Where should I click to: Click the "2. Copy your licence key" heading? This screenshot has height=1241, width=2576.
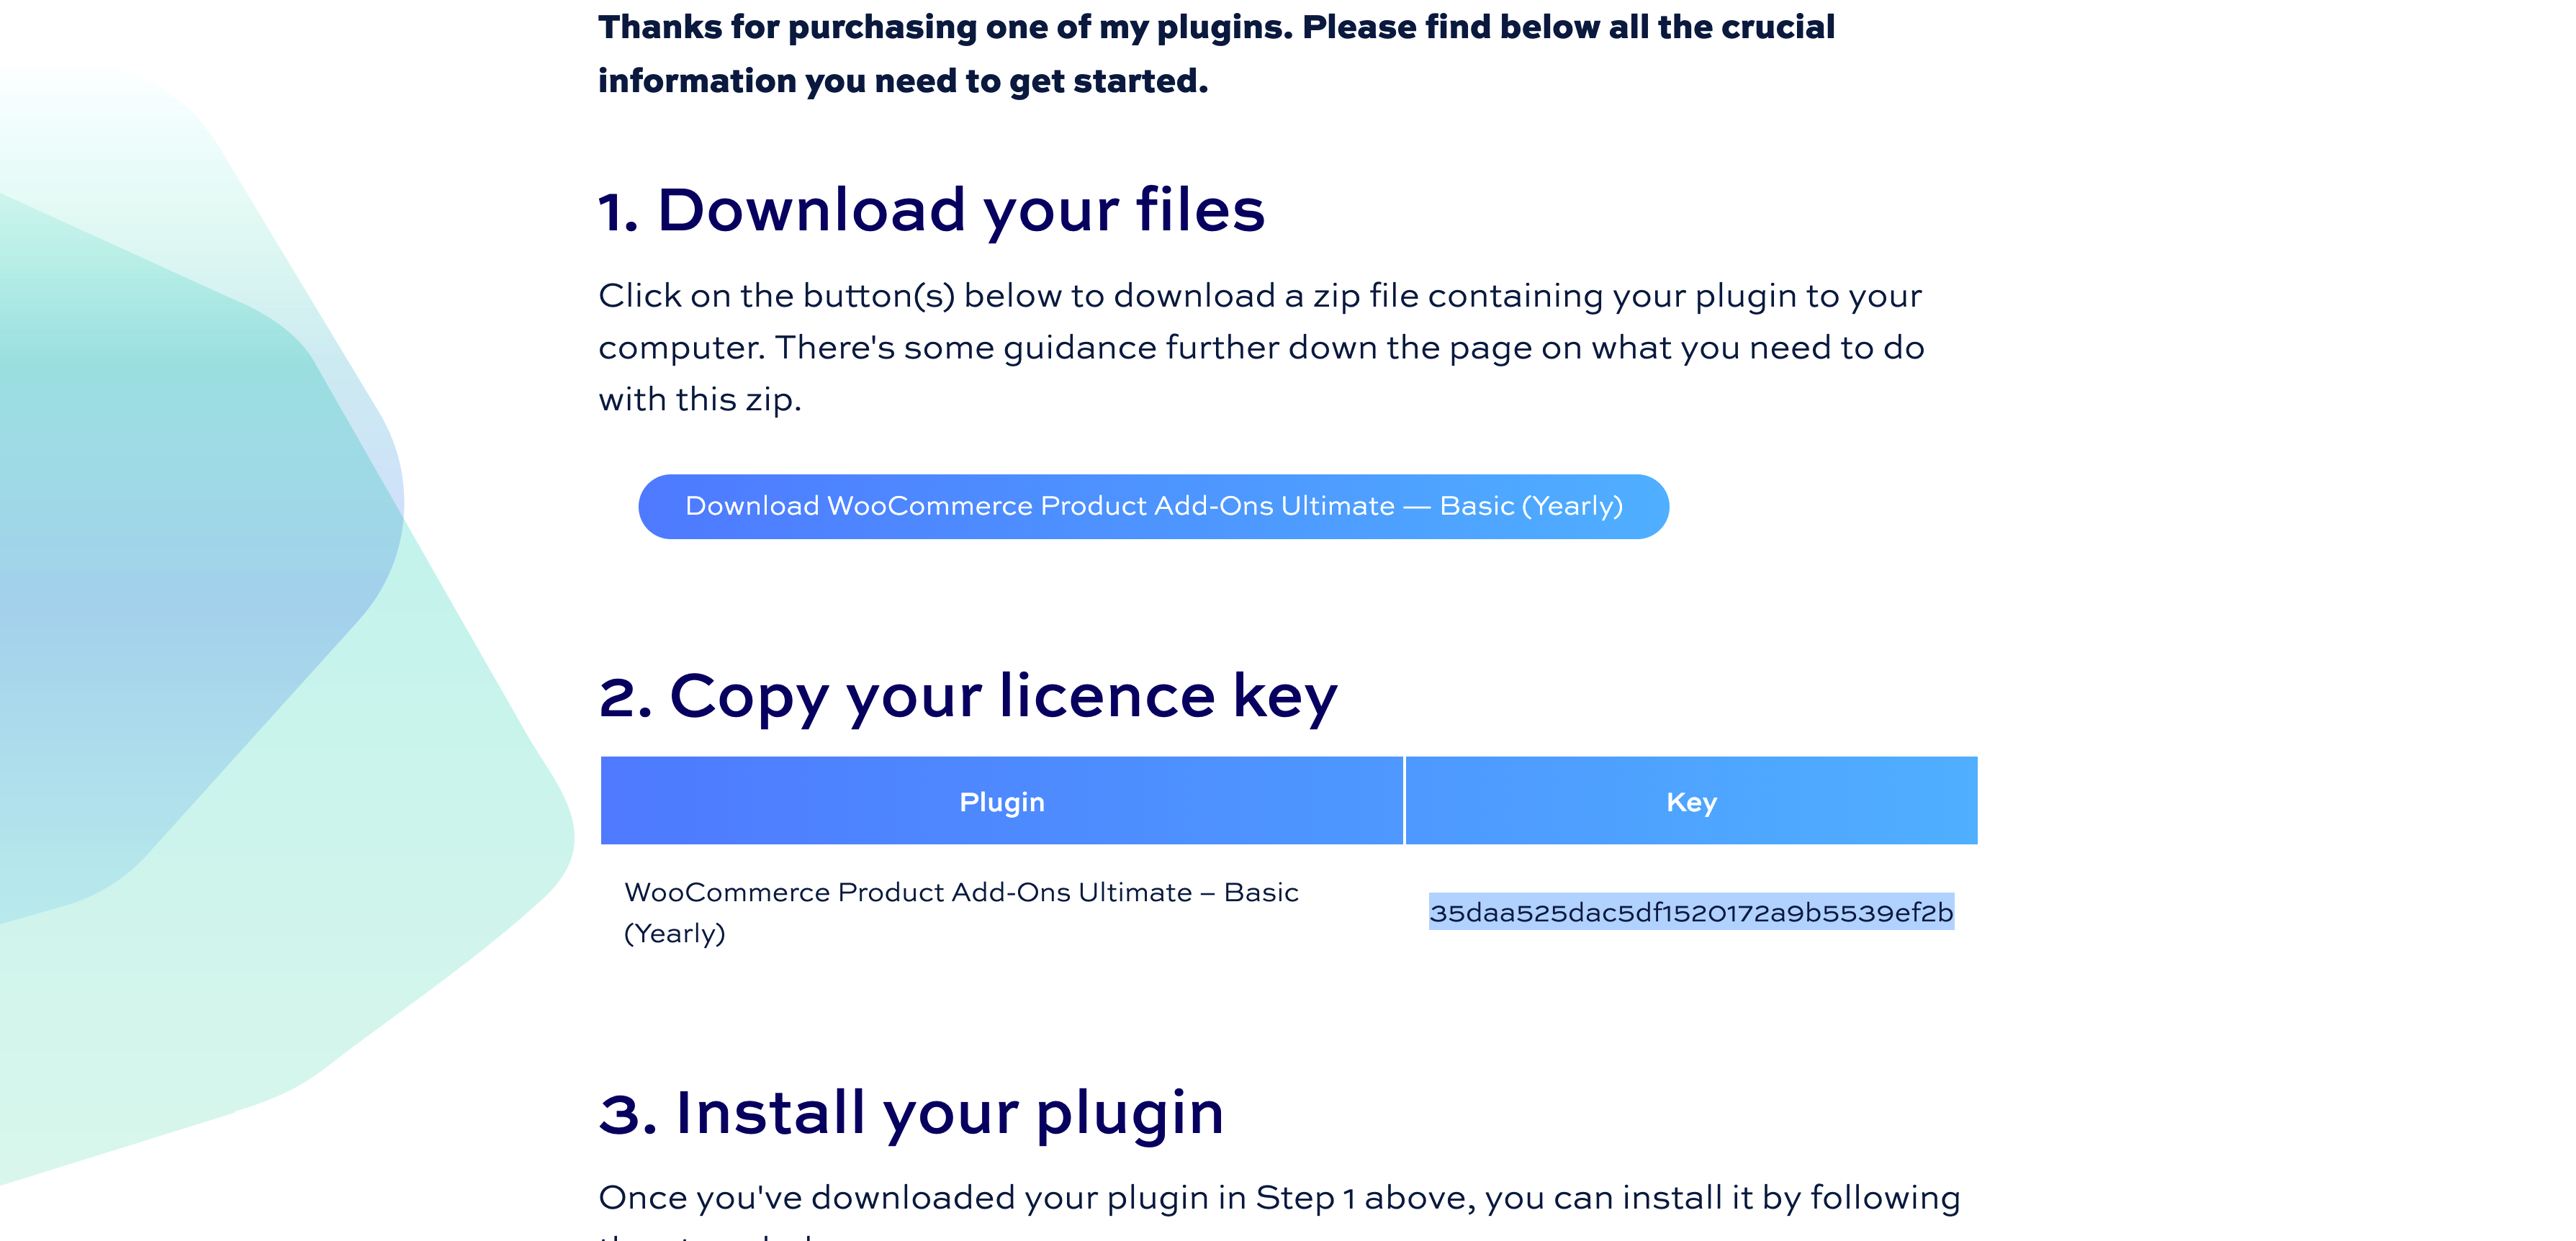point(967,696)
